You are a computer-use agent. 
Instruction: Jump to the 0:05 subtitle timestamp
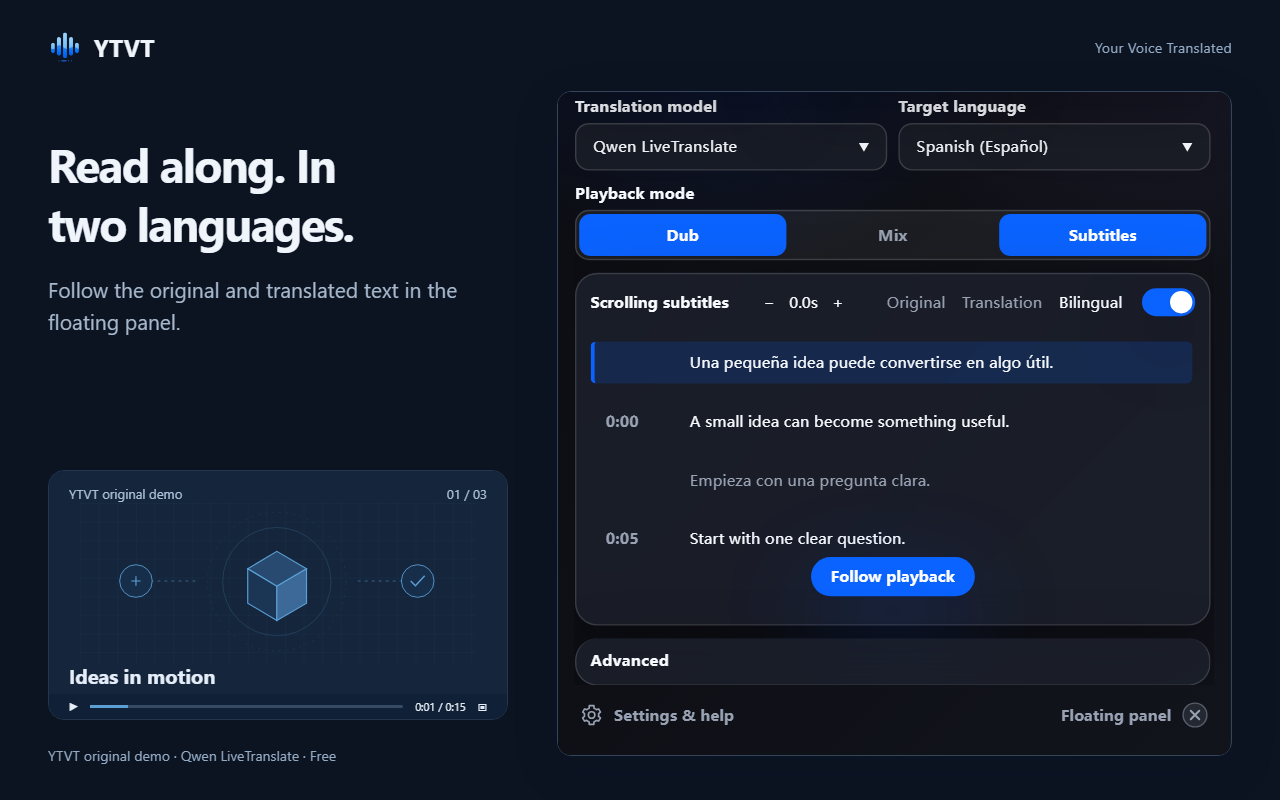(622, 539)
